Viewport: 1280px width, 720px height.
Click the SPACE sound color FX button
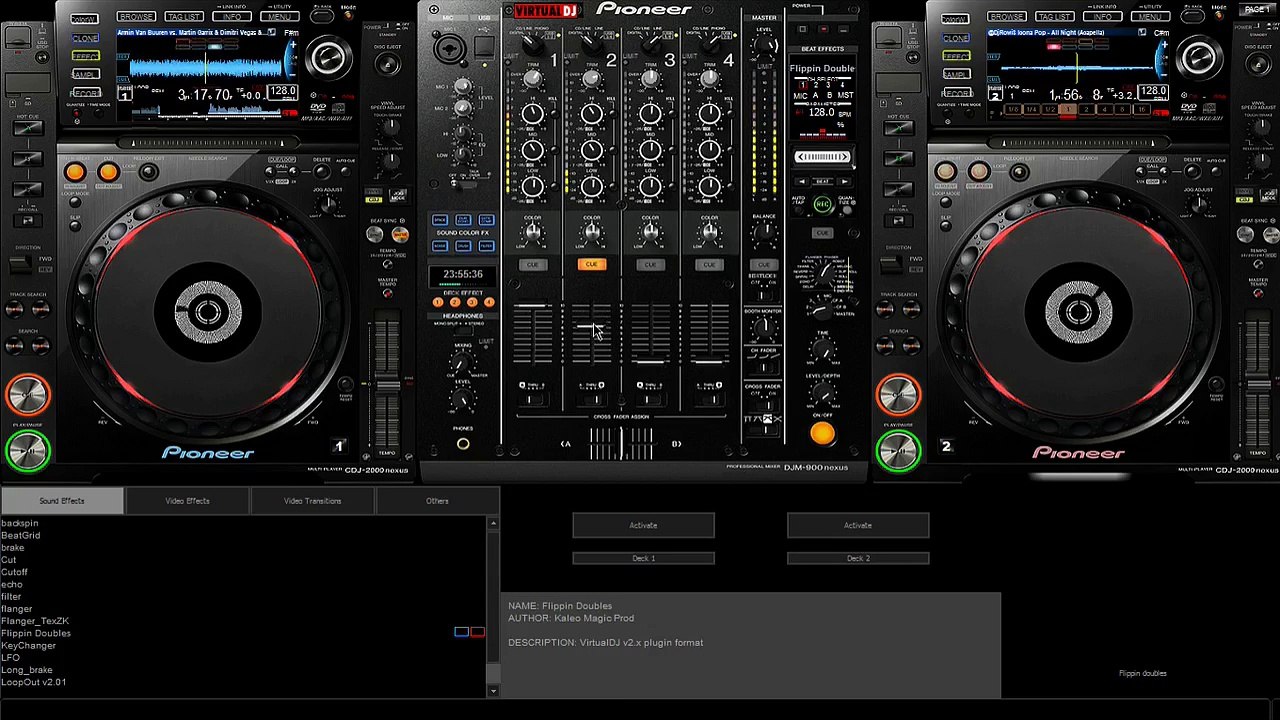pos(440,220)
